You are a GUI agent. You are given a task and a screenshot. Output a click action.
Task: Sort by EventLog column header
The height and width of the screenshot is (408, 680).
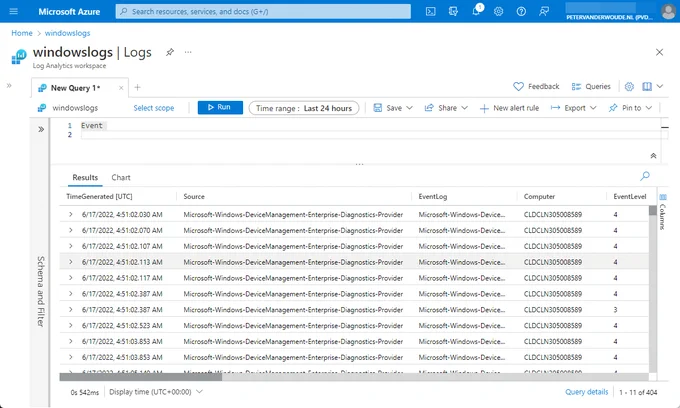click(432, 196)
